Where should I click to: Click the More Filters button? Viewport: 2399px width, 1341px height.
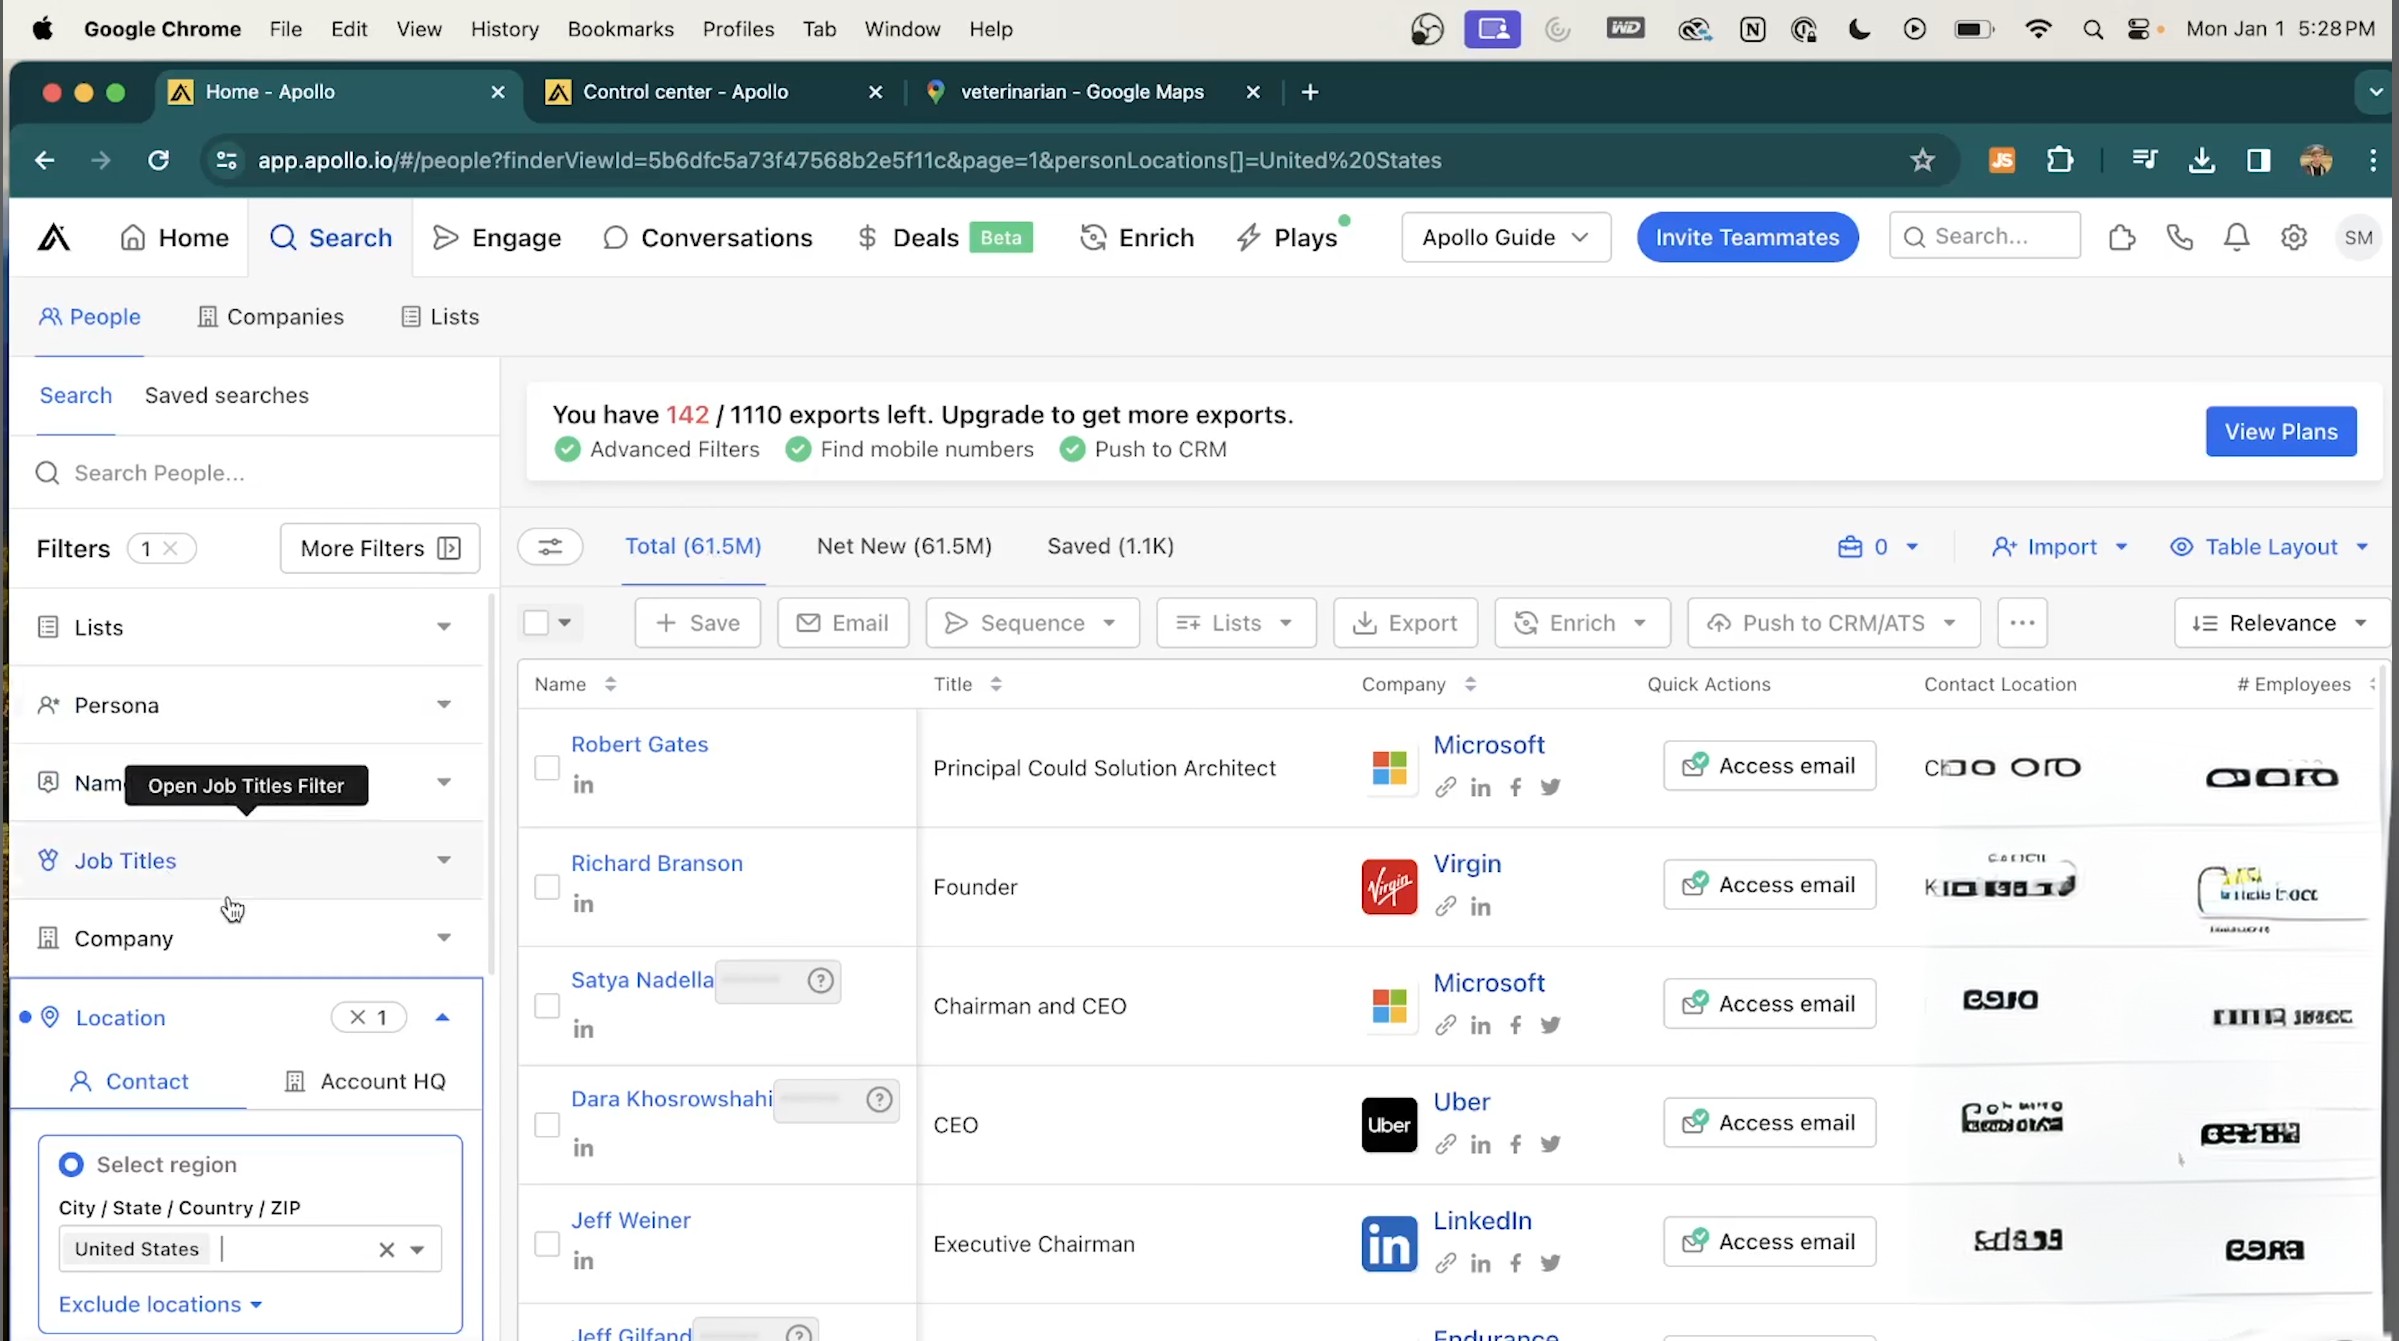click(380, 548)
